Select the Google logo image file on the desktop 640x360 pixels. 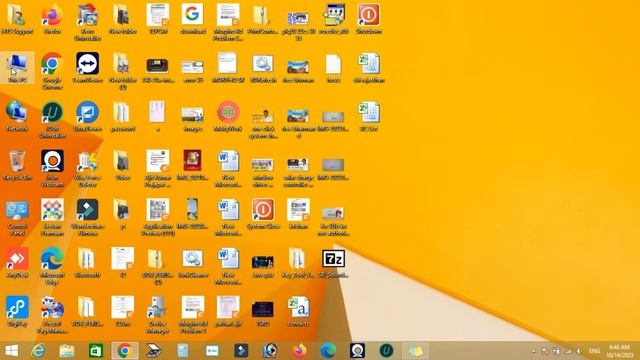point(192,19)
